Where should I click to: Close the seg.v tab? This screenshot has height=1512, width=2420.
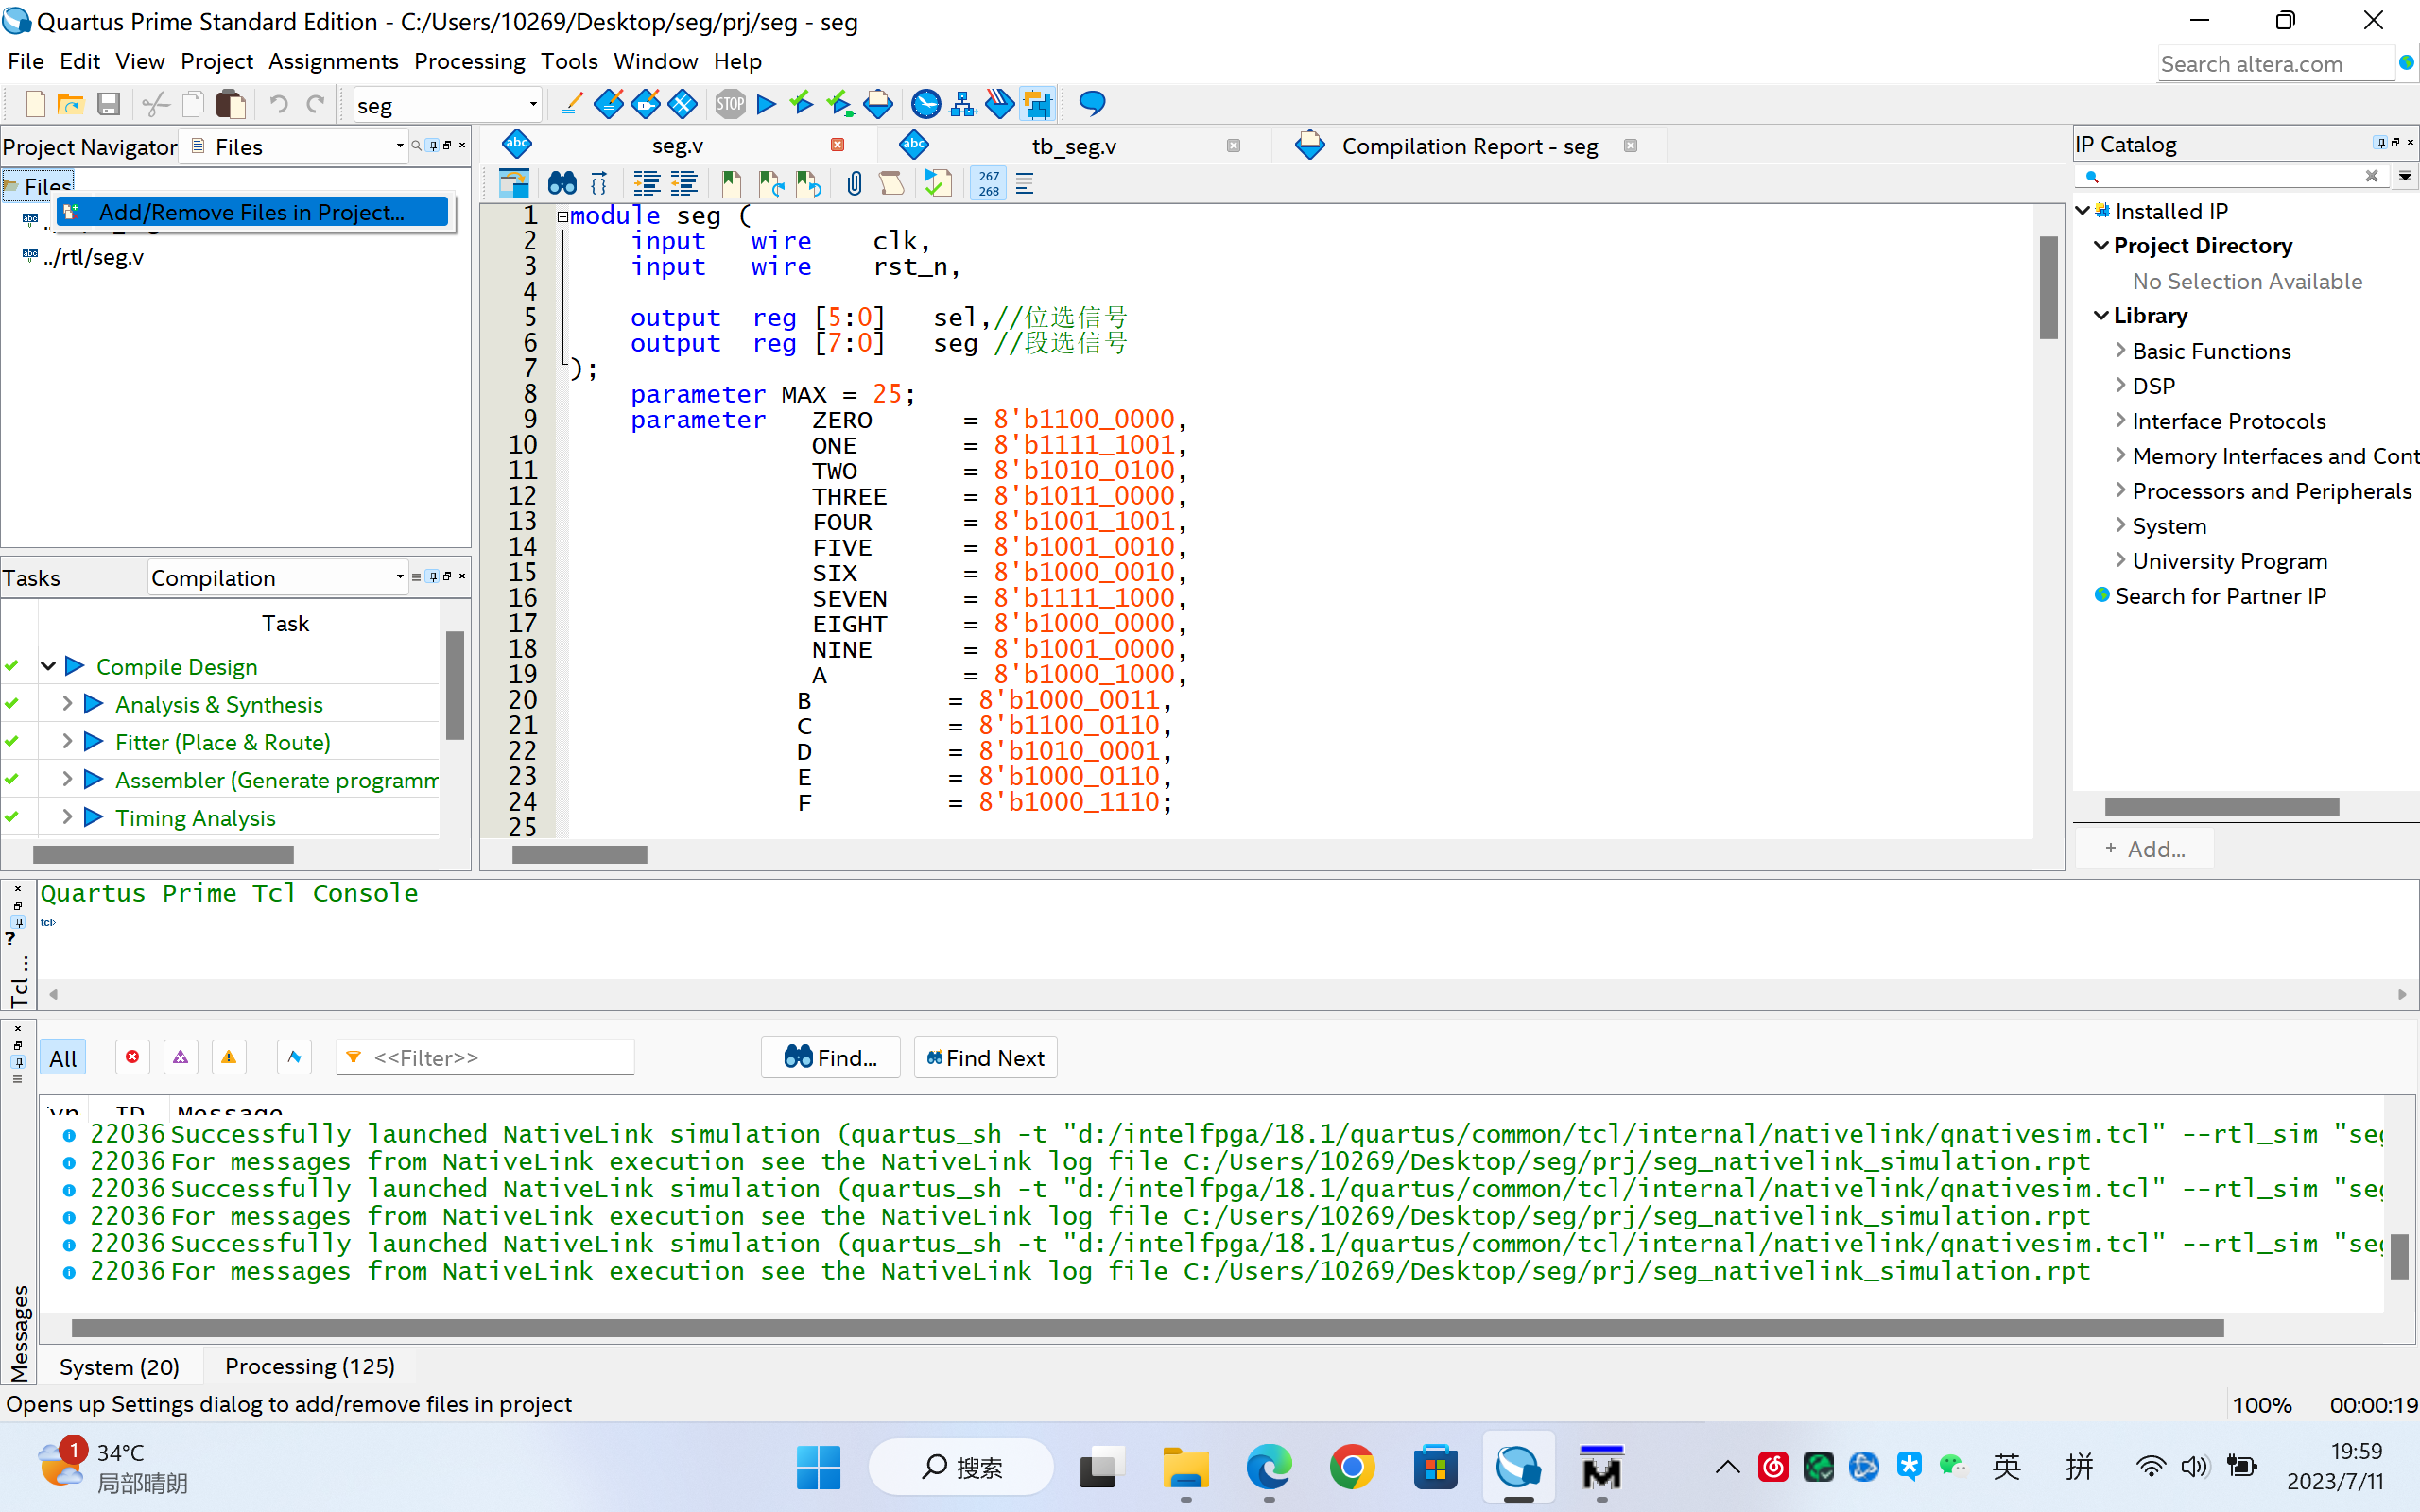(x=837, y=145)
